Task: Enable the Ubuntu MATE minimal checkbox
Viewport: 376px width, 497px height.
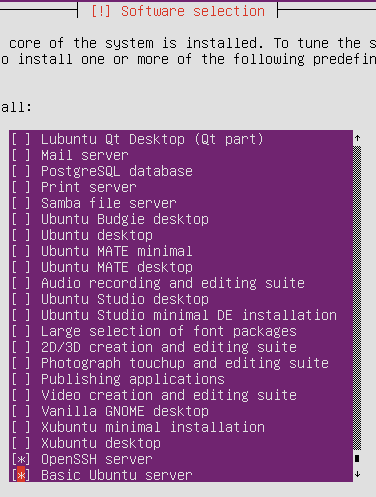Action: 21,251
